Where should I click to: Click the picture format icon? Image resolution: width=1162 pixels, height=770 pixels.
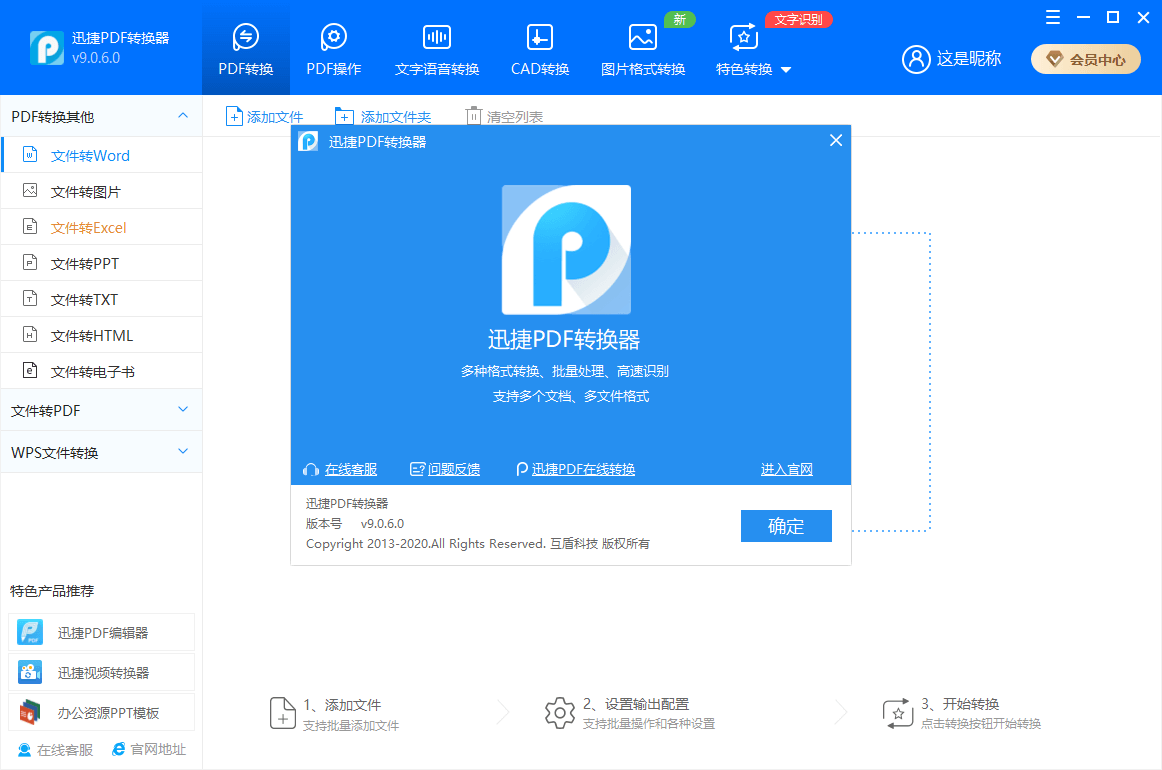click(x=643, y=36)
